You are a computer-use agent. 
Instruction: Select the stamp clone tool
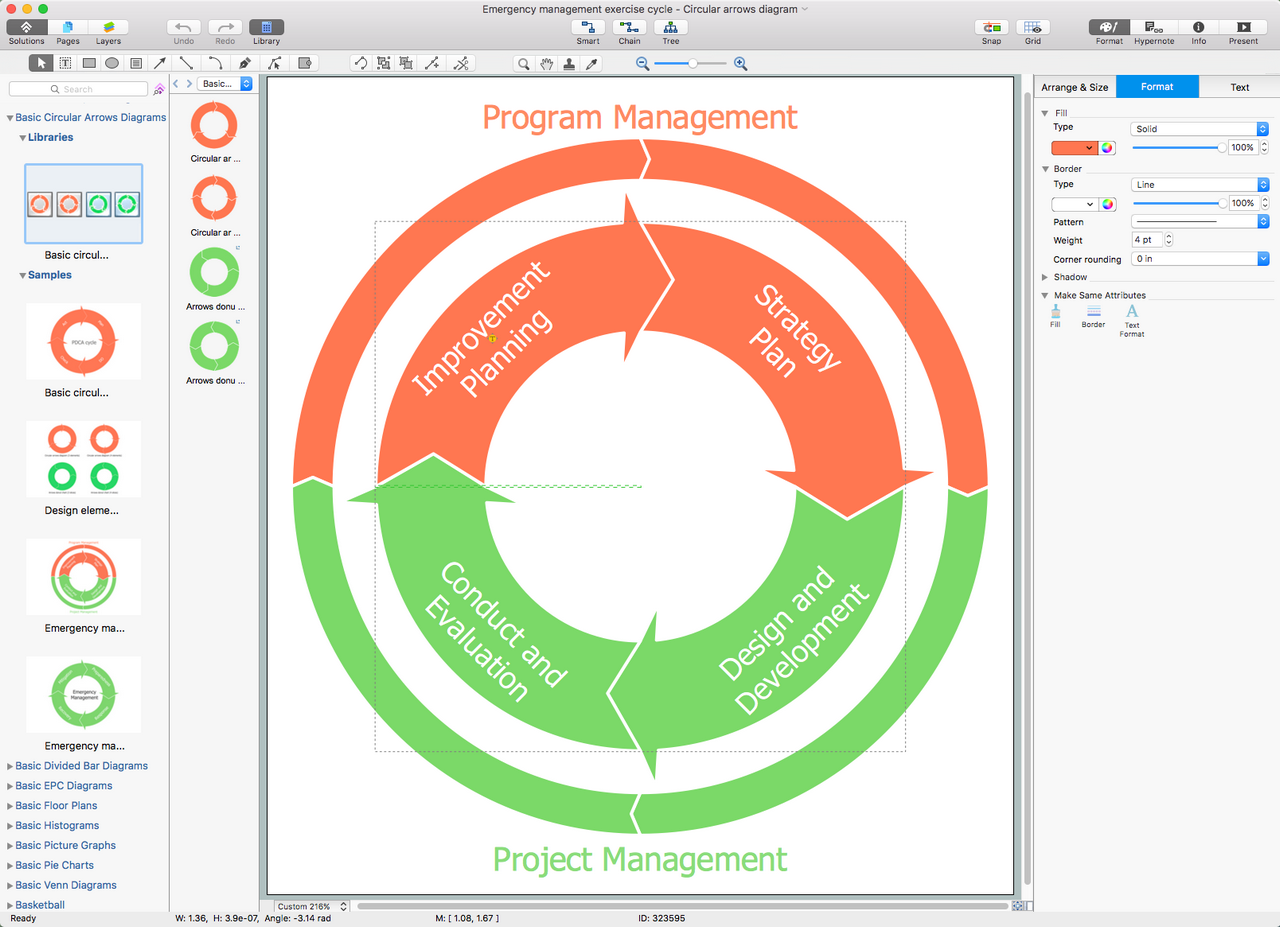pos(569,63)
